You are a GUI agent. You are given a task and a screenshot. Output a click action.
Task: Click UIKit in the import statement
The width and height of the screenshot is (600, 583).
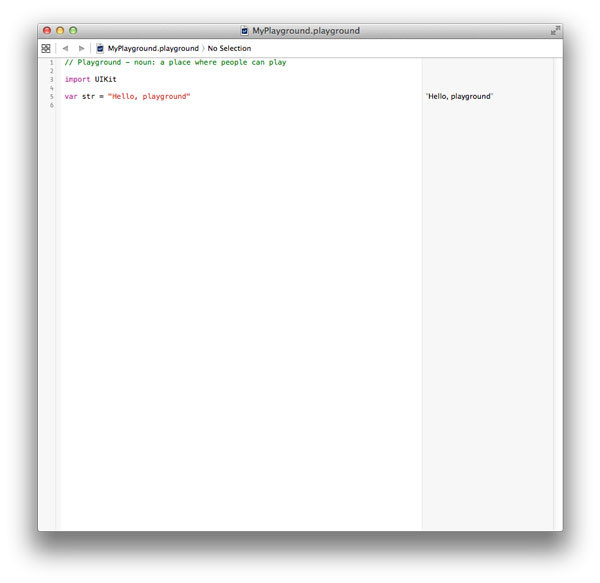pos(105,79)
